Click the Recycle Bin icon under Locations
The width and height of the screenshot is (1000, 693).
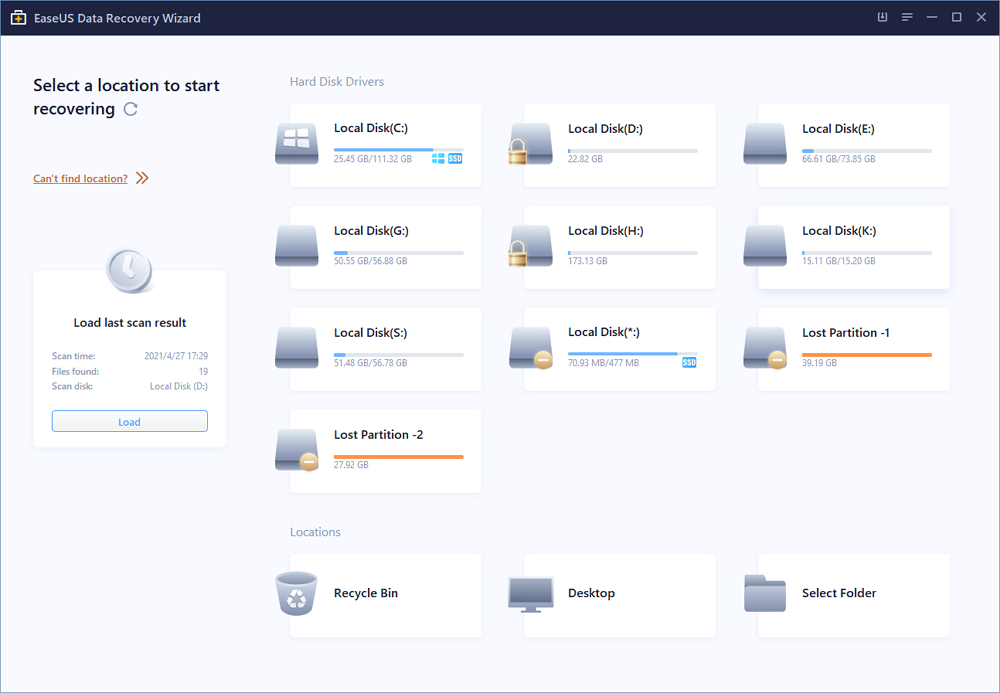point(296,593)
